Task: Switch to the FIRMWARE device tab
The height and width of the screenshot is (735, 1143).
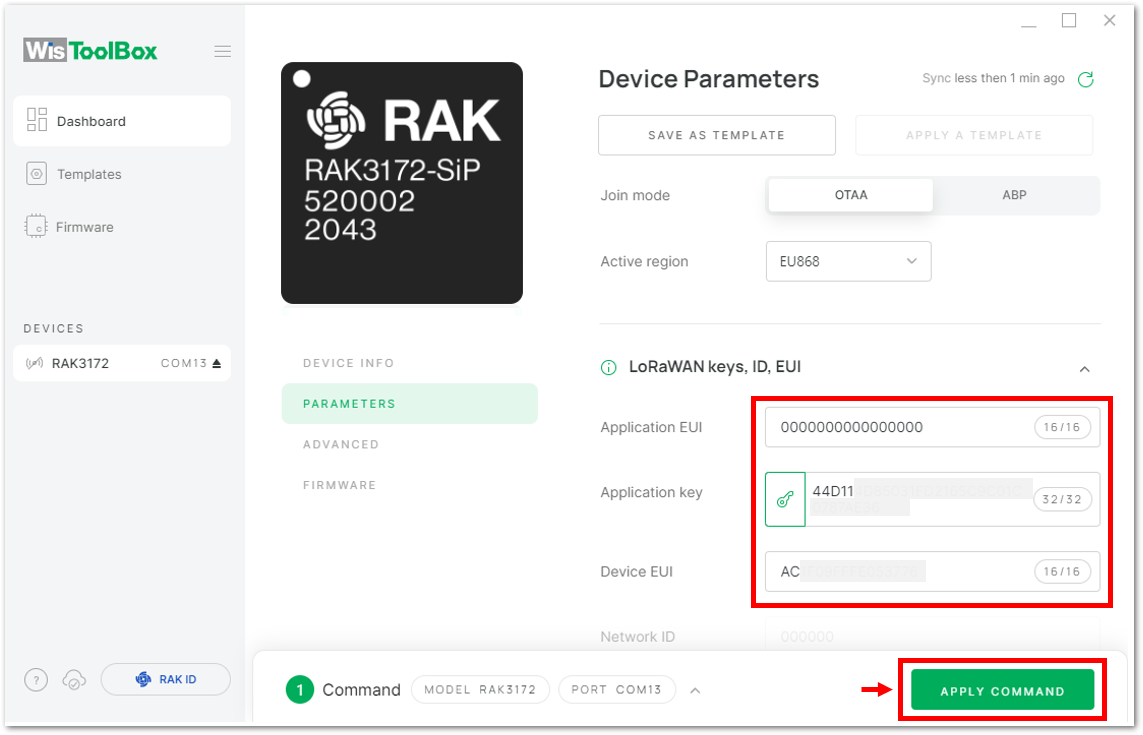Action: point(340,485)
